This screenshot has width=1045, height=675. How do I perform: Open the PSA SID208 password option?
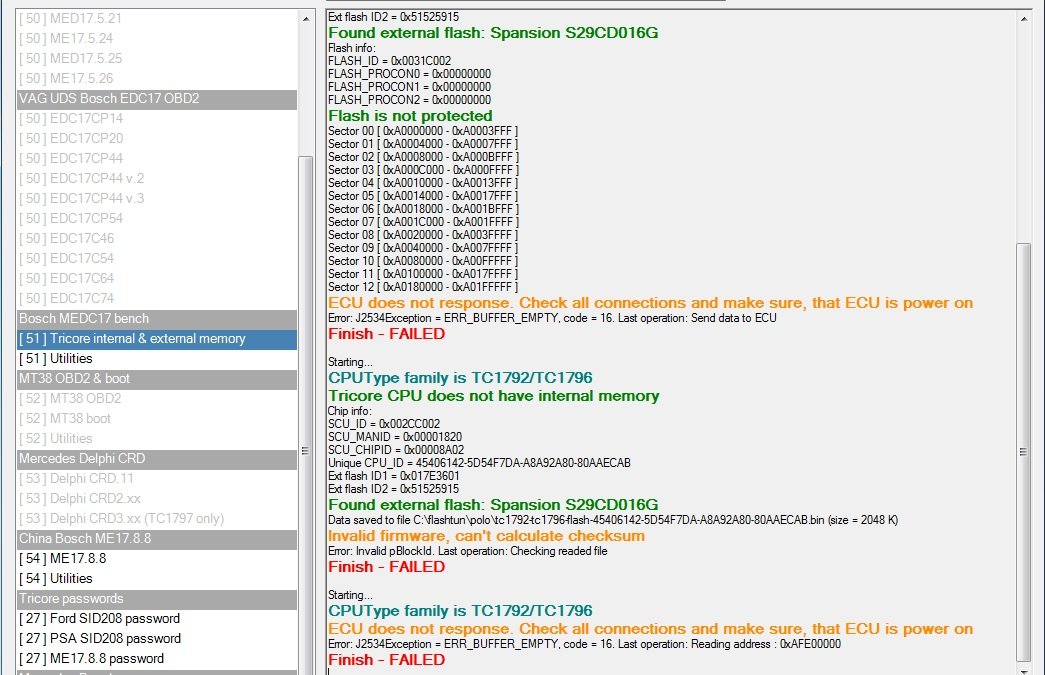(x=99, y=639)
